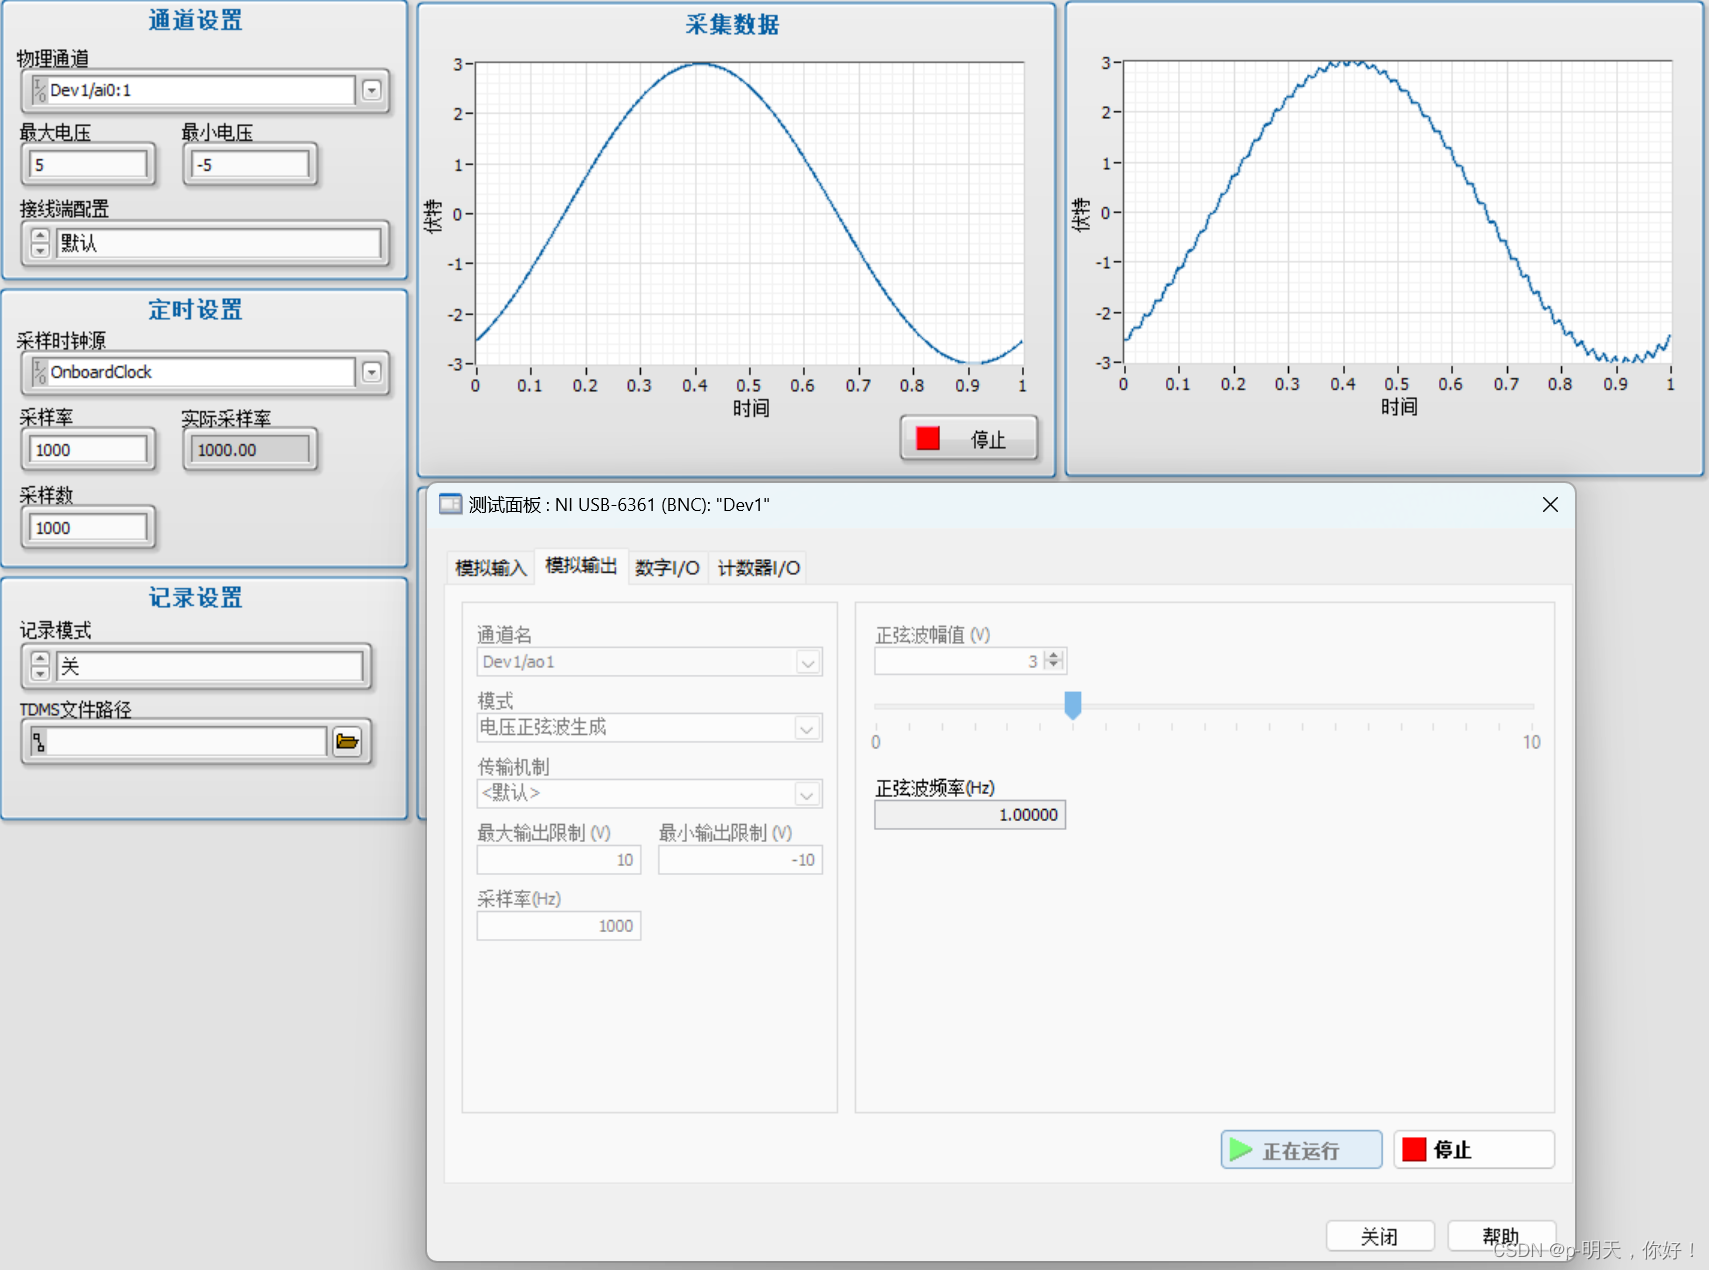Click the test panel 停止 button
The height and width of the screenshot is (1270, 1709).
coord(1474,1150)
